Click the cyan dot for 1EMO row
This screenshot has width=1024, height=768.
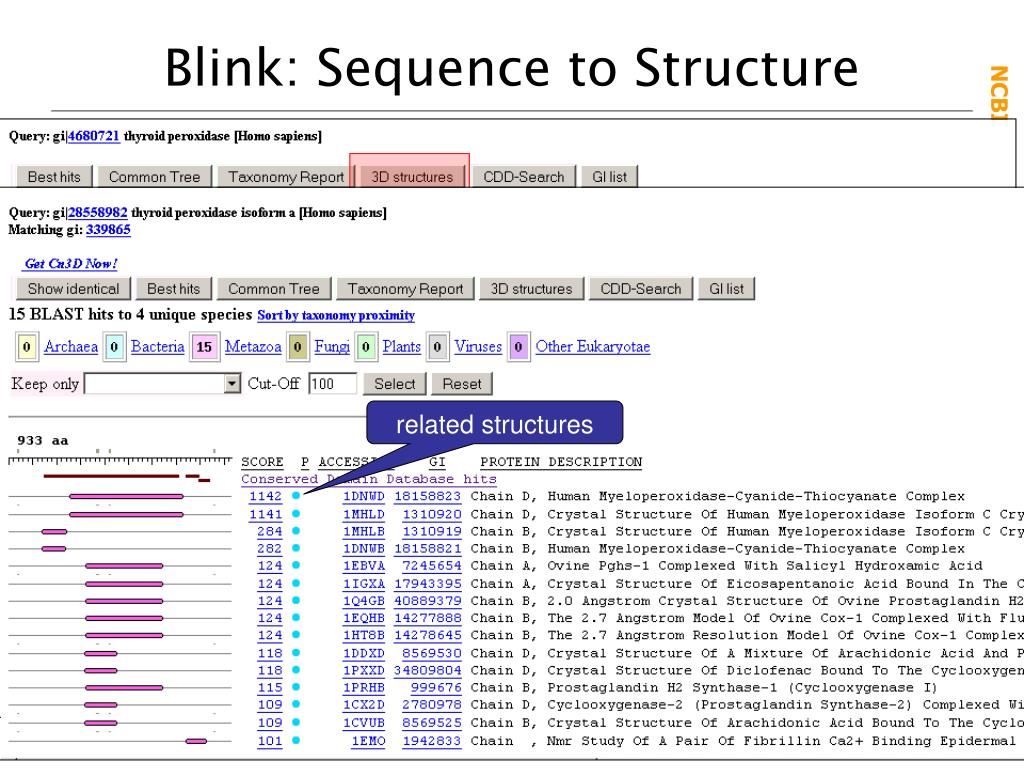click(x=296, y=741)
